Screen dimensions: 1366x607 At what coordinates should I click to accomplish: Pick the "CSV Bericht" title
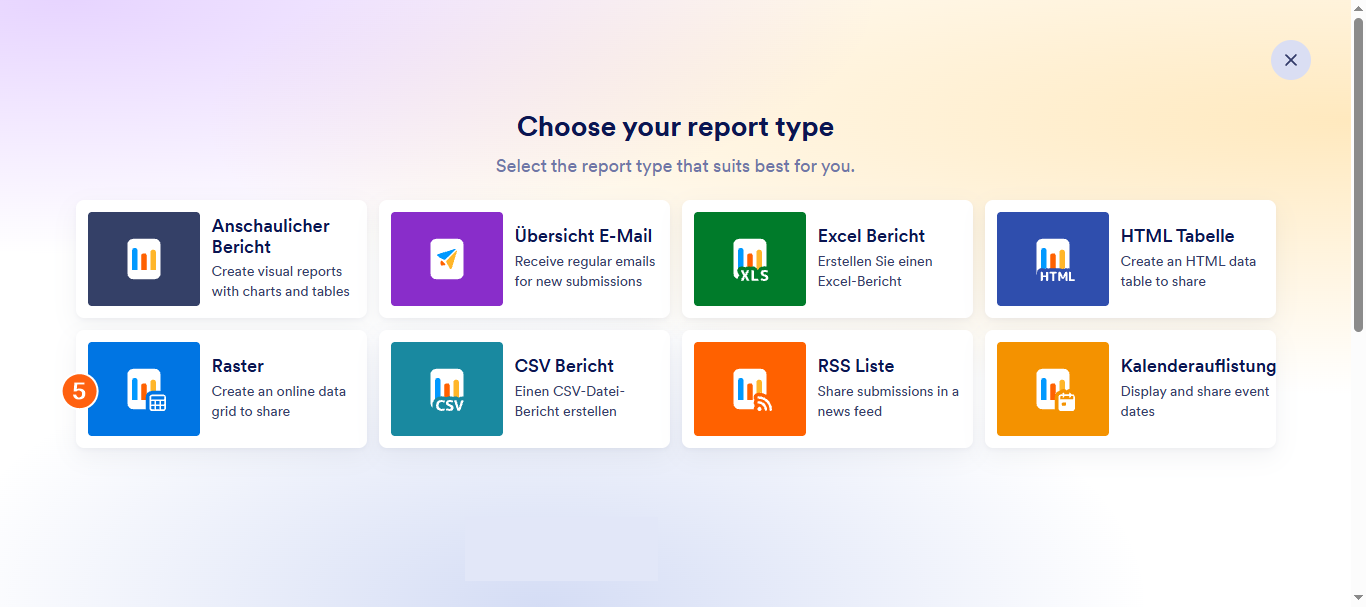564,366
